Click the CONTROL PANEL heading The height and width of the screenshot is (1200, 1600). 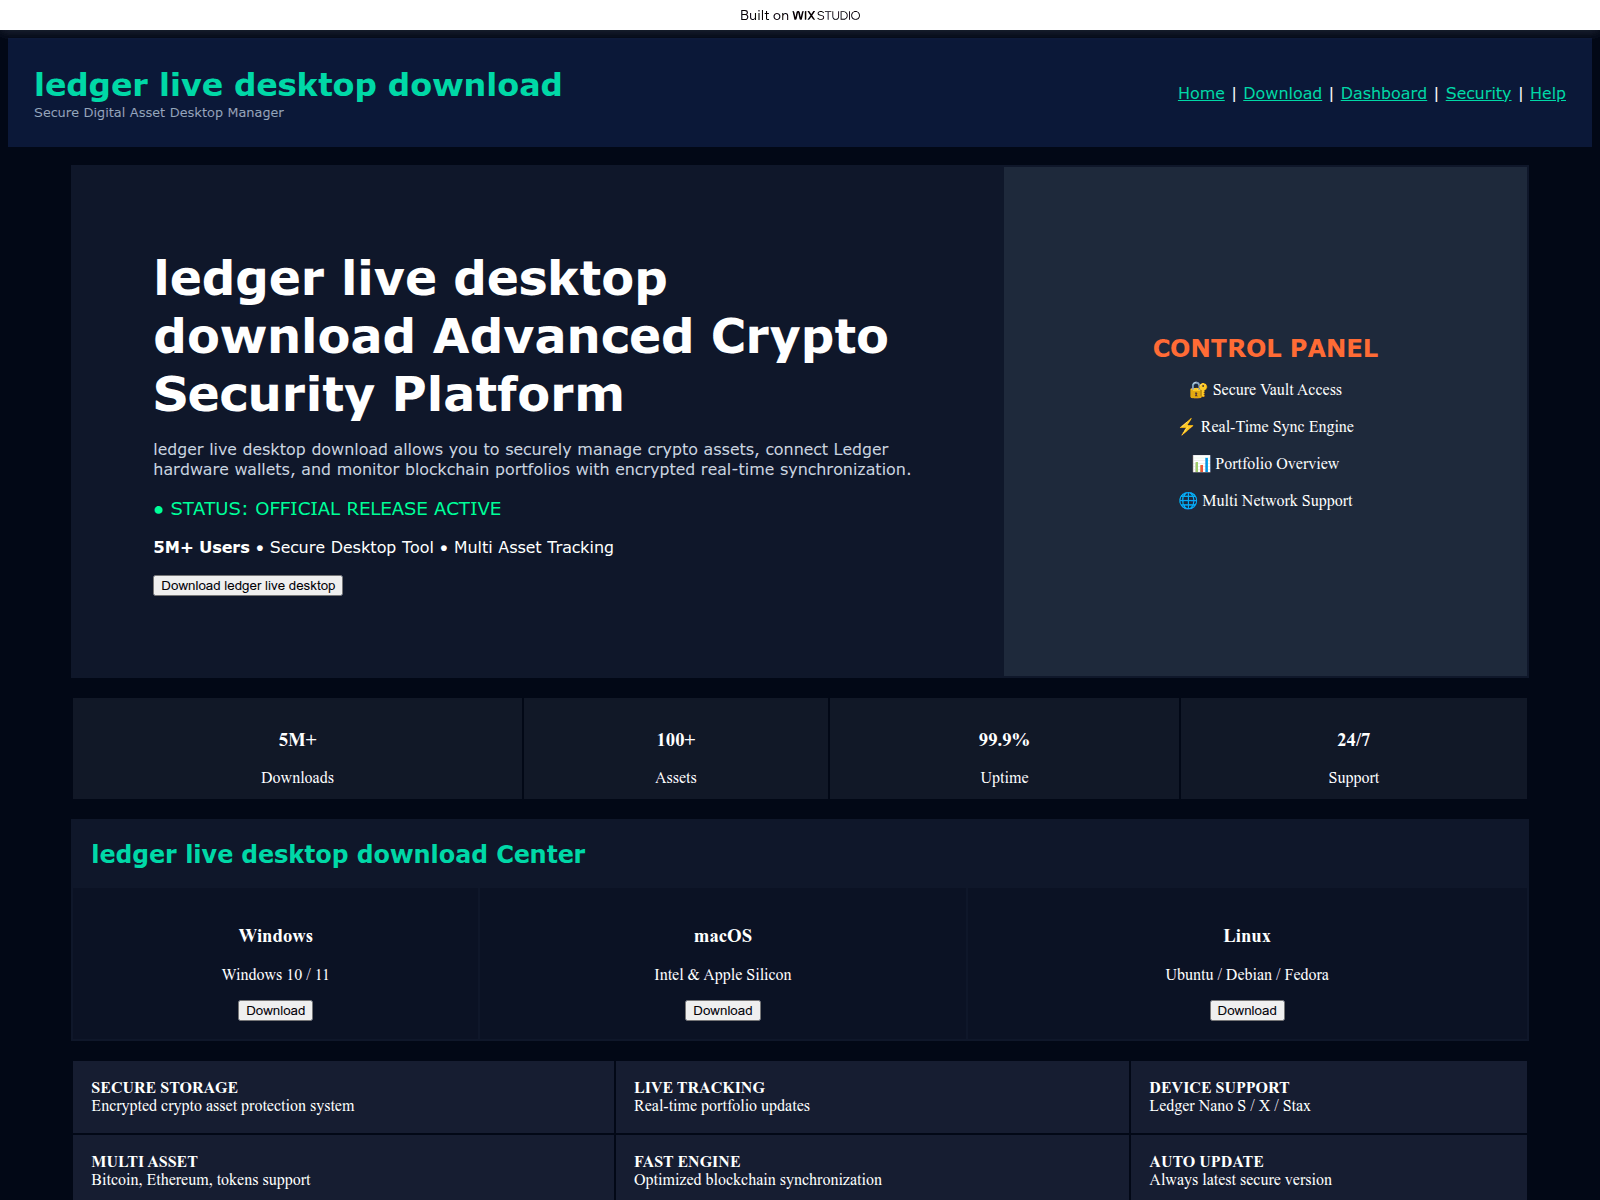pyautogui.click(x=1265, y=348)
